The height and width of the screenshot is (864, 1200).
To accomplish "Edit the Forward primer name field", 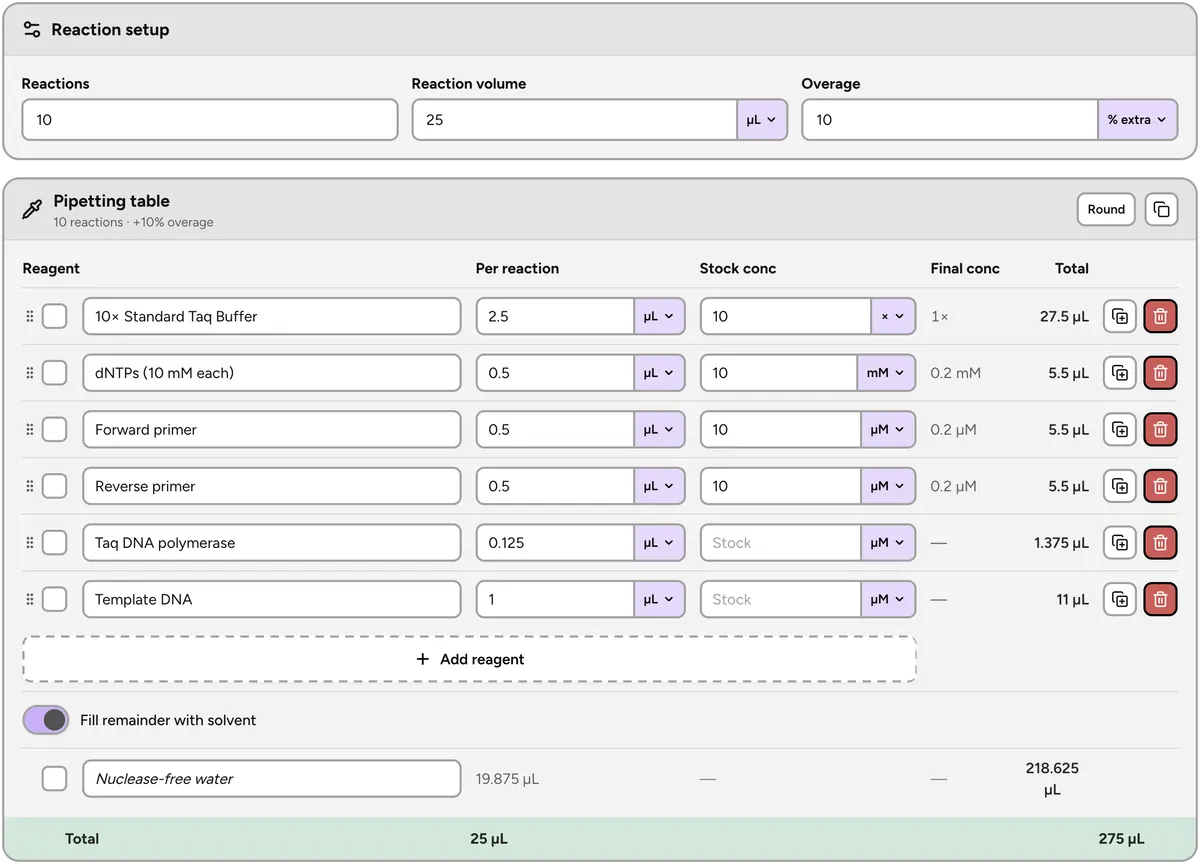I will point(272,430).
